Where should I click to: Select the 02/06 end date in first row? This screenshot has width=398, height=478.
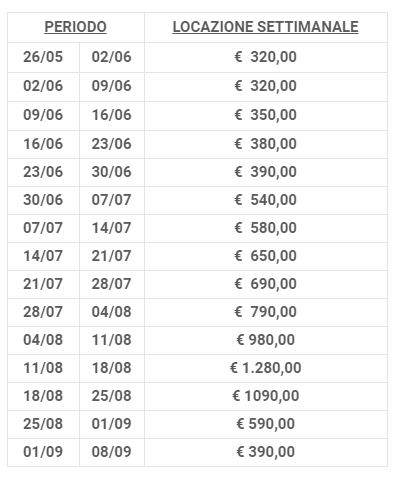[x=111, y=57]
